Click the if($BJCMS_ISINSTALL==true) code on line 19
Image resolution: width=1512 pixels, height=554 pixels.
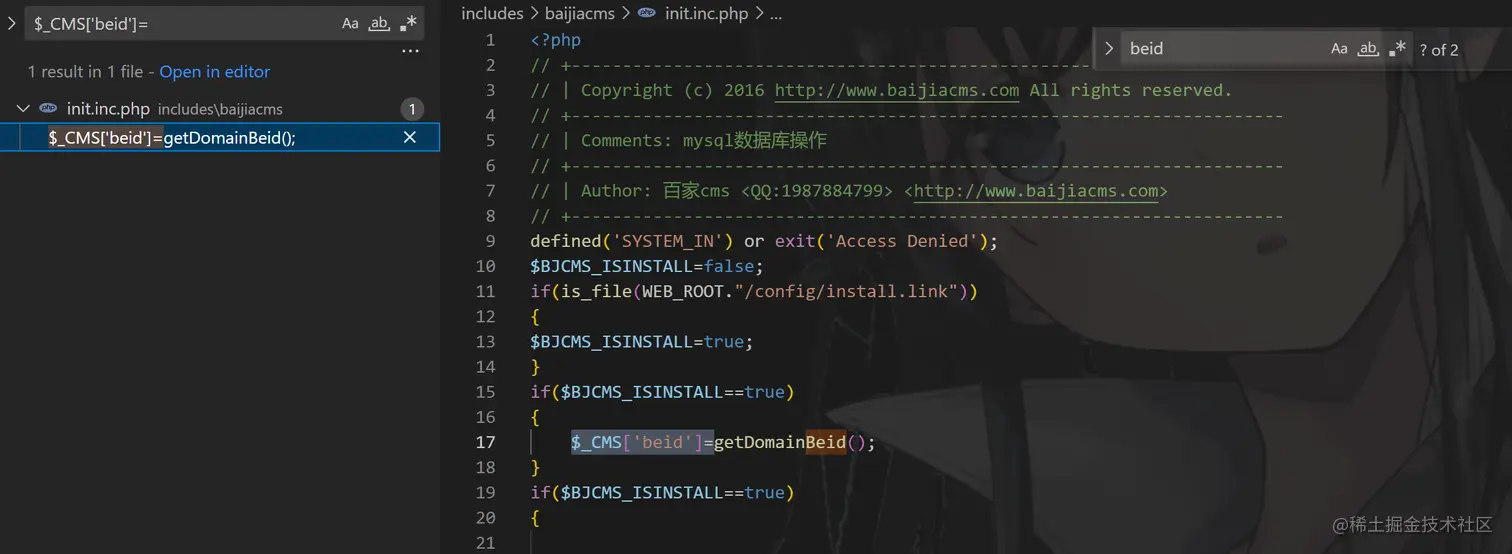[x=662, y=492]
